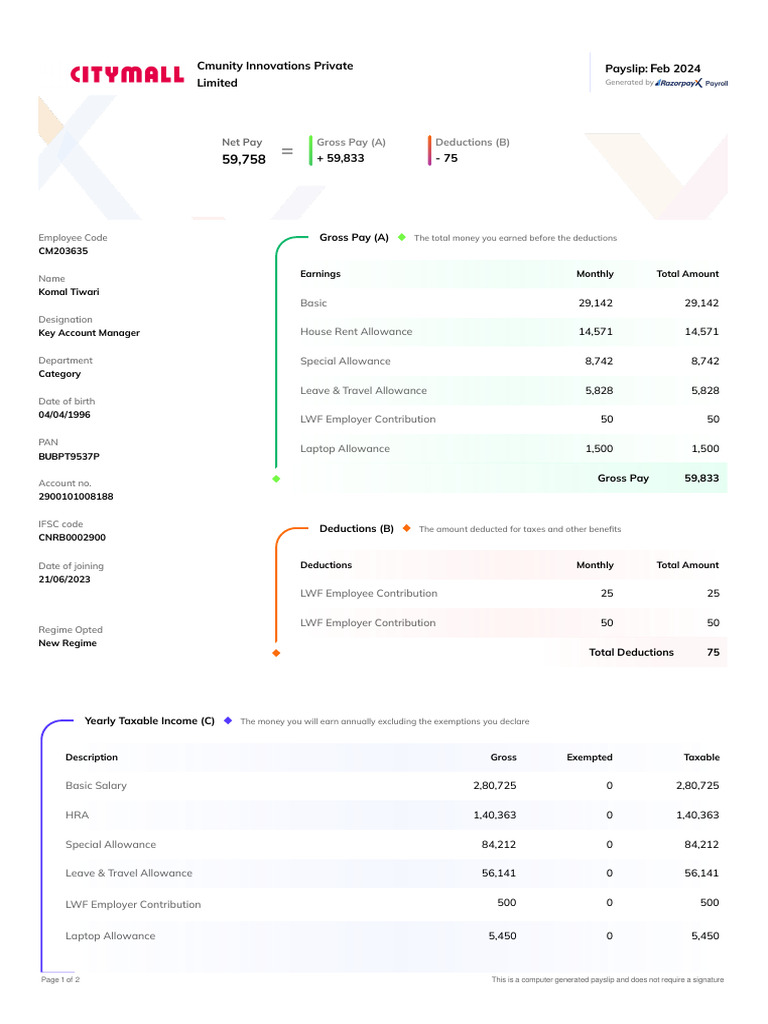768x1024 pixels.
Task: Select House Rent Allowance monthly amount 14,571
Action: [596, 332]
